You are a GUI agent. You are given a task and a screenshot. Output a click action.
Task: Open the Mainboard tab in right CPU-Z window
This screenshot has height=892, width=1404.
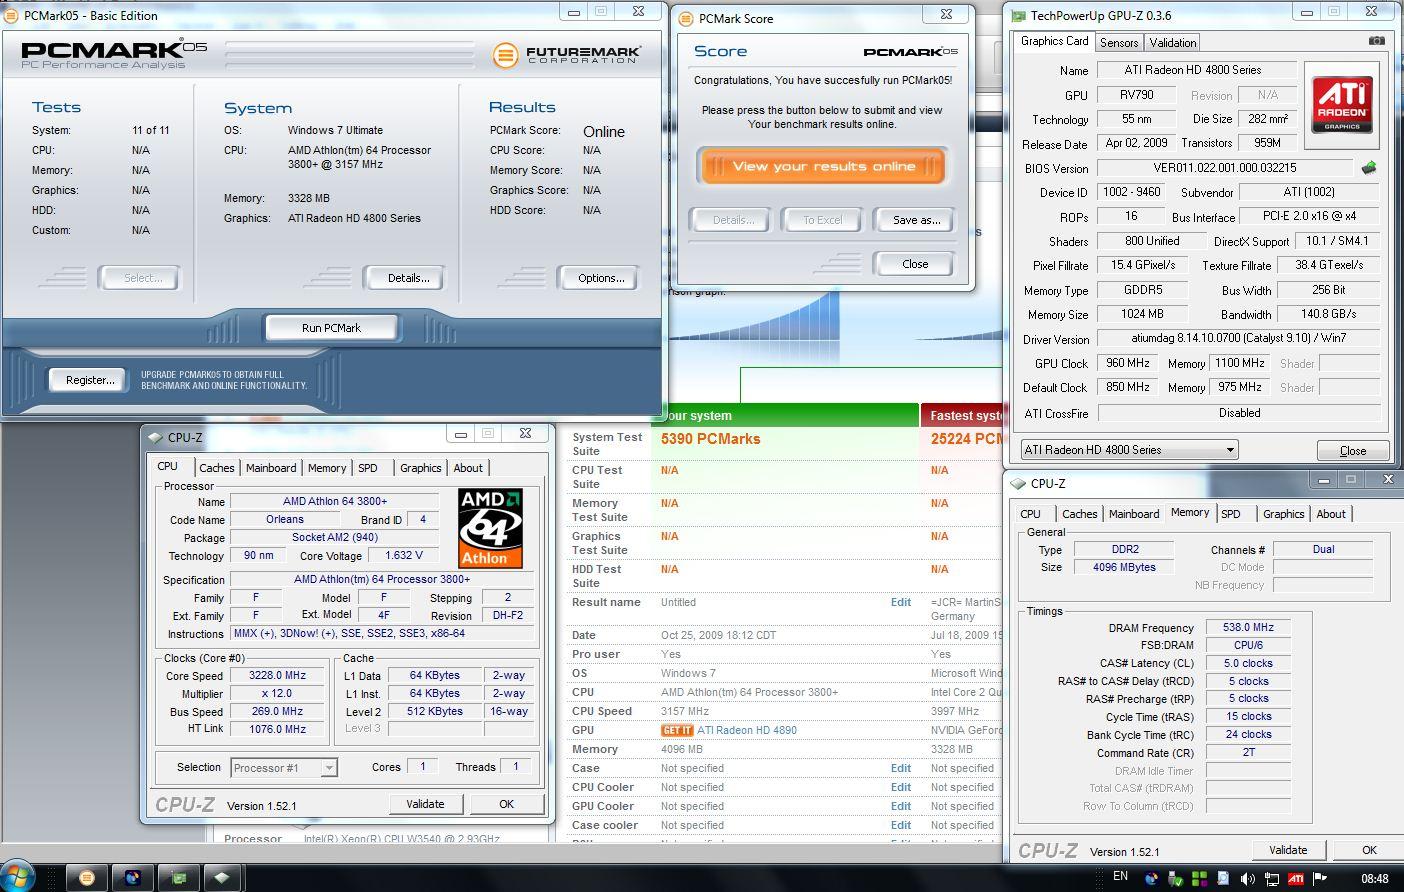[1134, 514]
